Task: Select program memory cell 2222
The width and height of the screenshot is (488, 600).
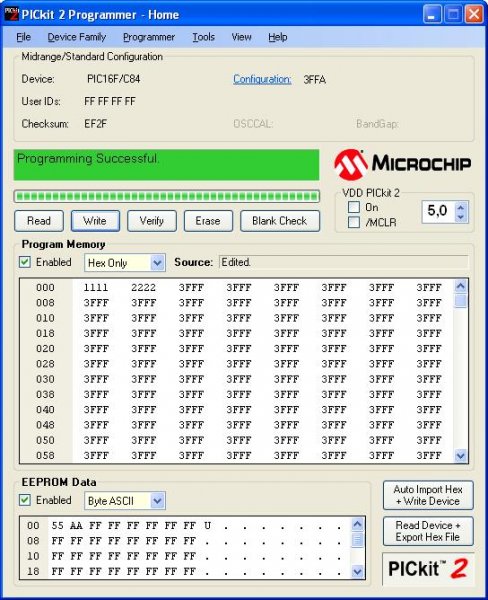Action: [144, 287]
